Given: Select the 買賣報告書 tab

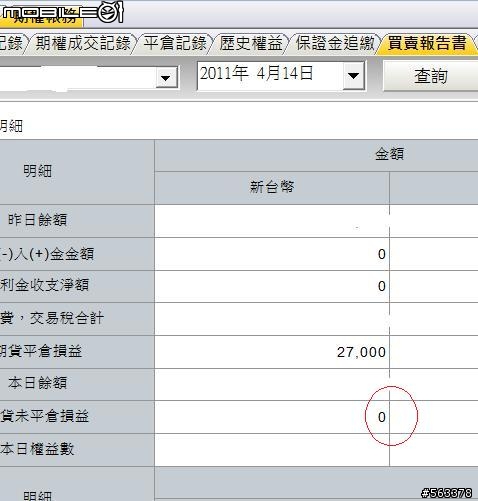Looking at the screenshot, I should [x=427, y=43].
